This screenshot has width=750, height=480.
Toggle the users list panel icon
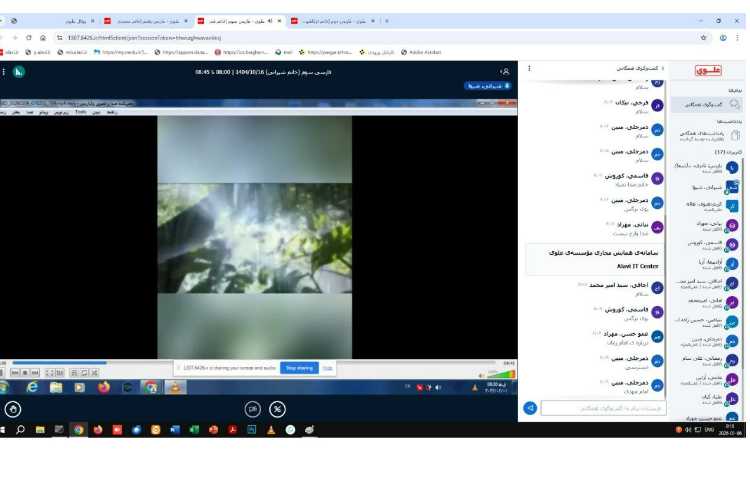point(505,72)
